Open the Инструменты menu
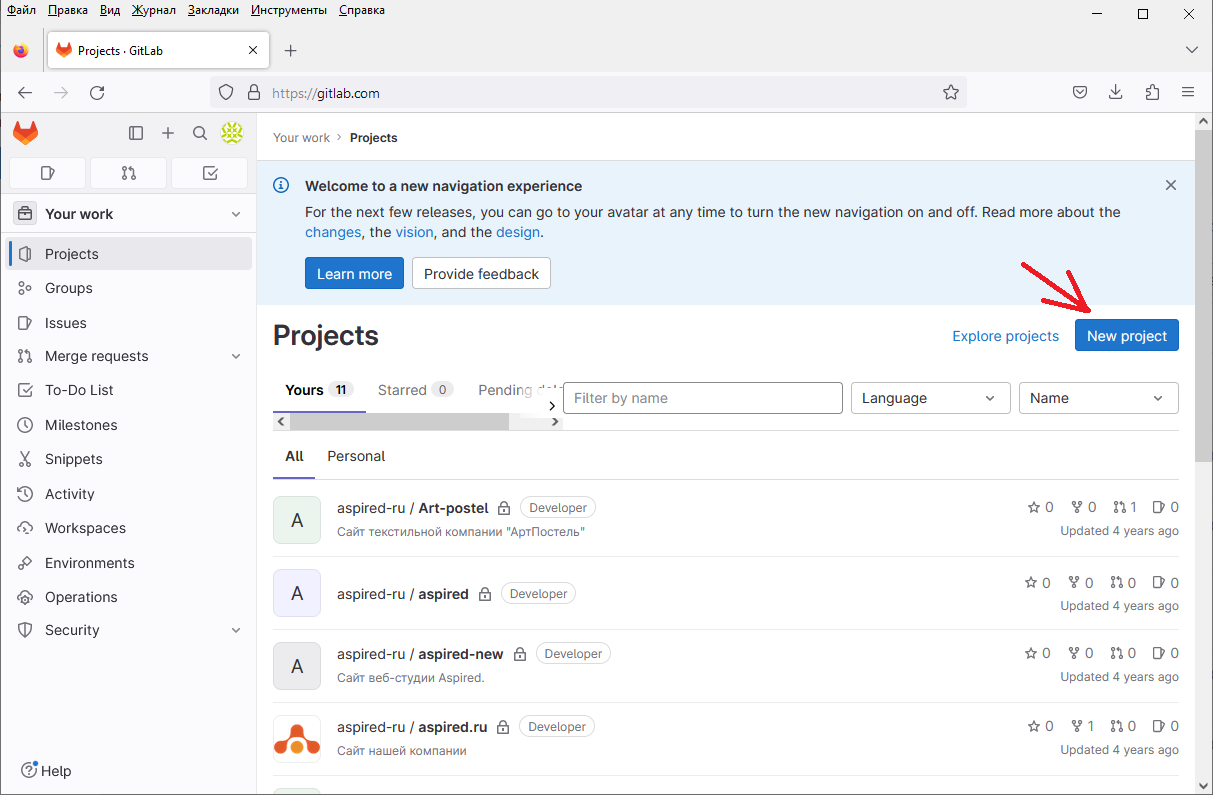 pos(289,10)
